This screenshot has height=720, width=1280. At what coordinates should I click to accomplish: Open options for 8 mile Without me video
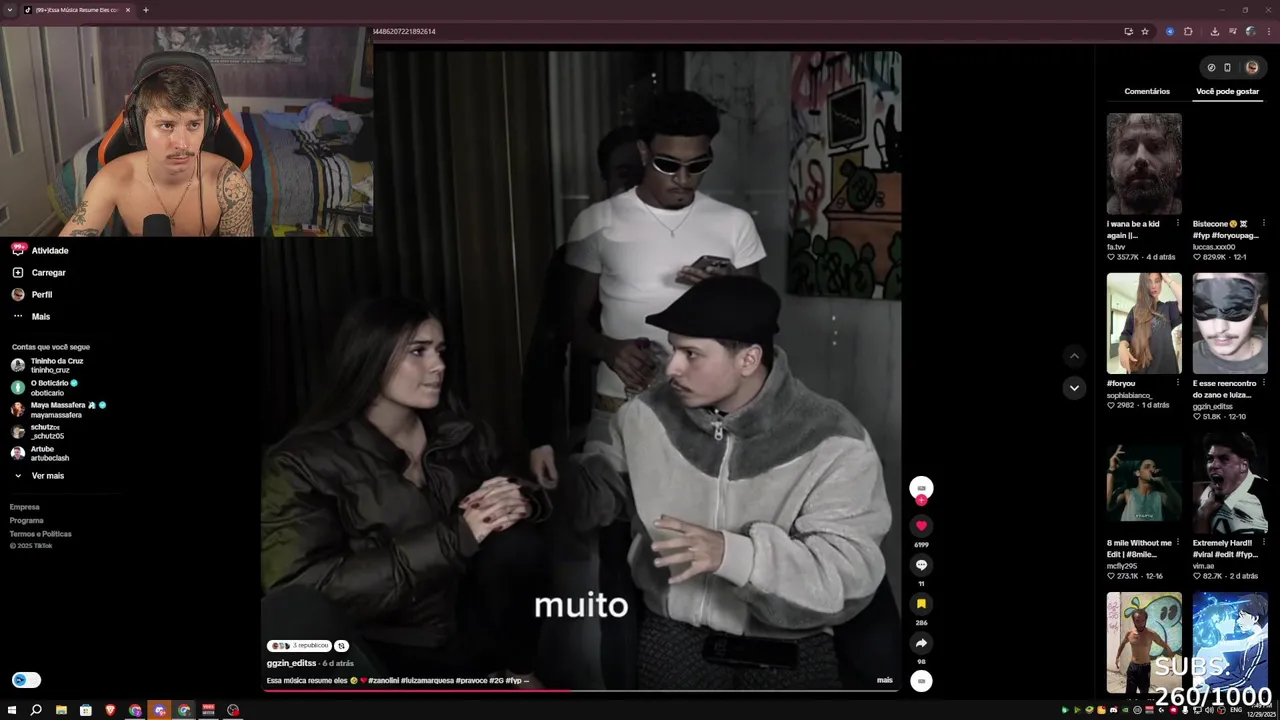(x=1178, y=543)
